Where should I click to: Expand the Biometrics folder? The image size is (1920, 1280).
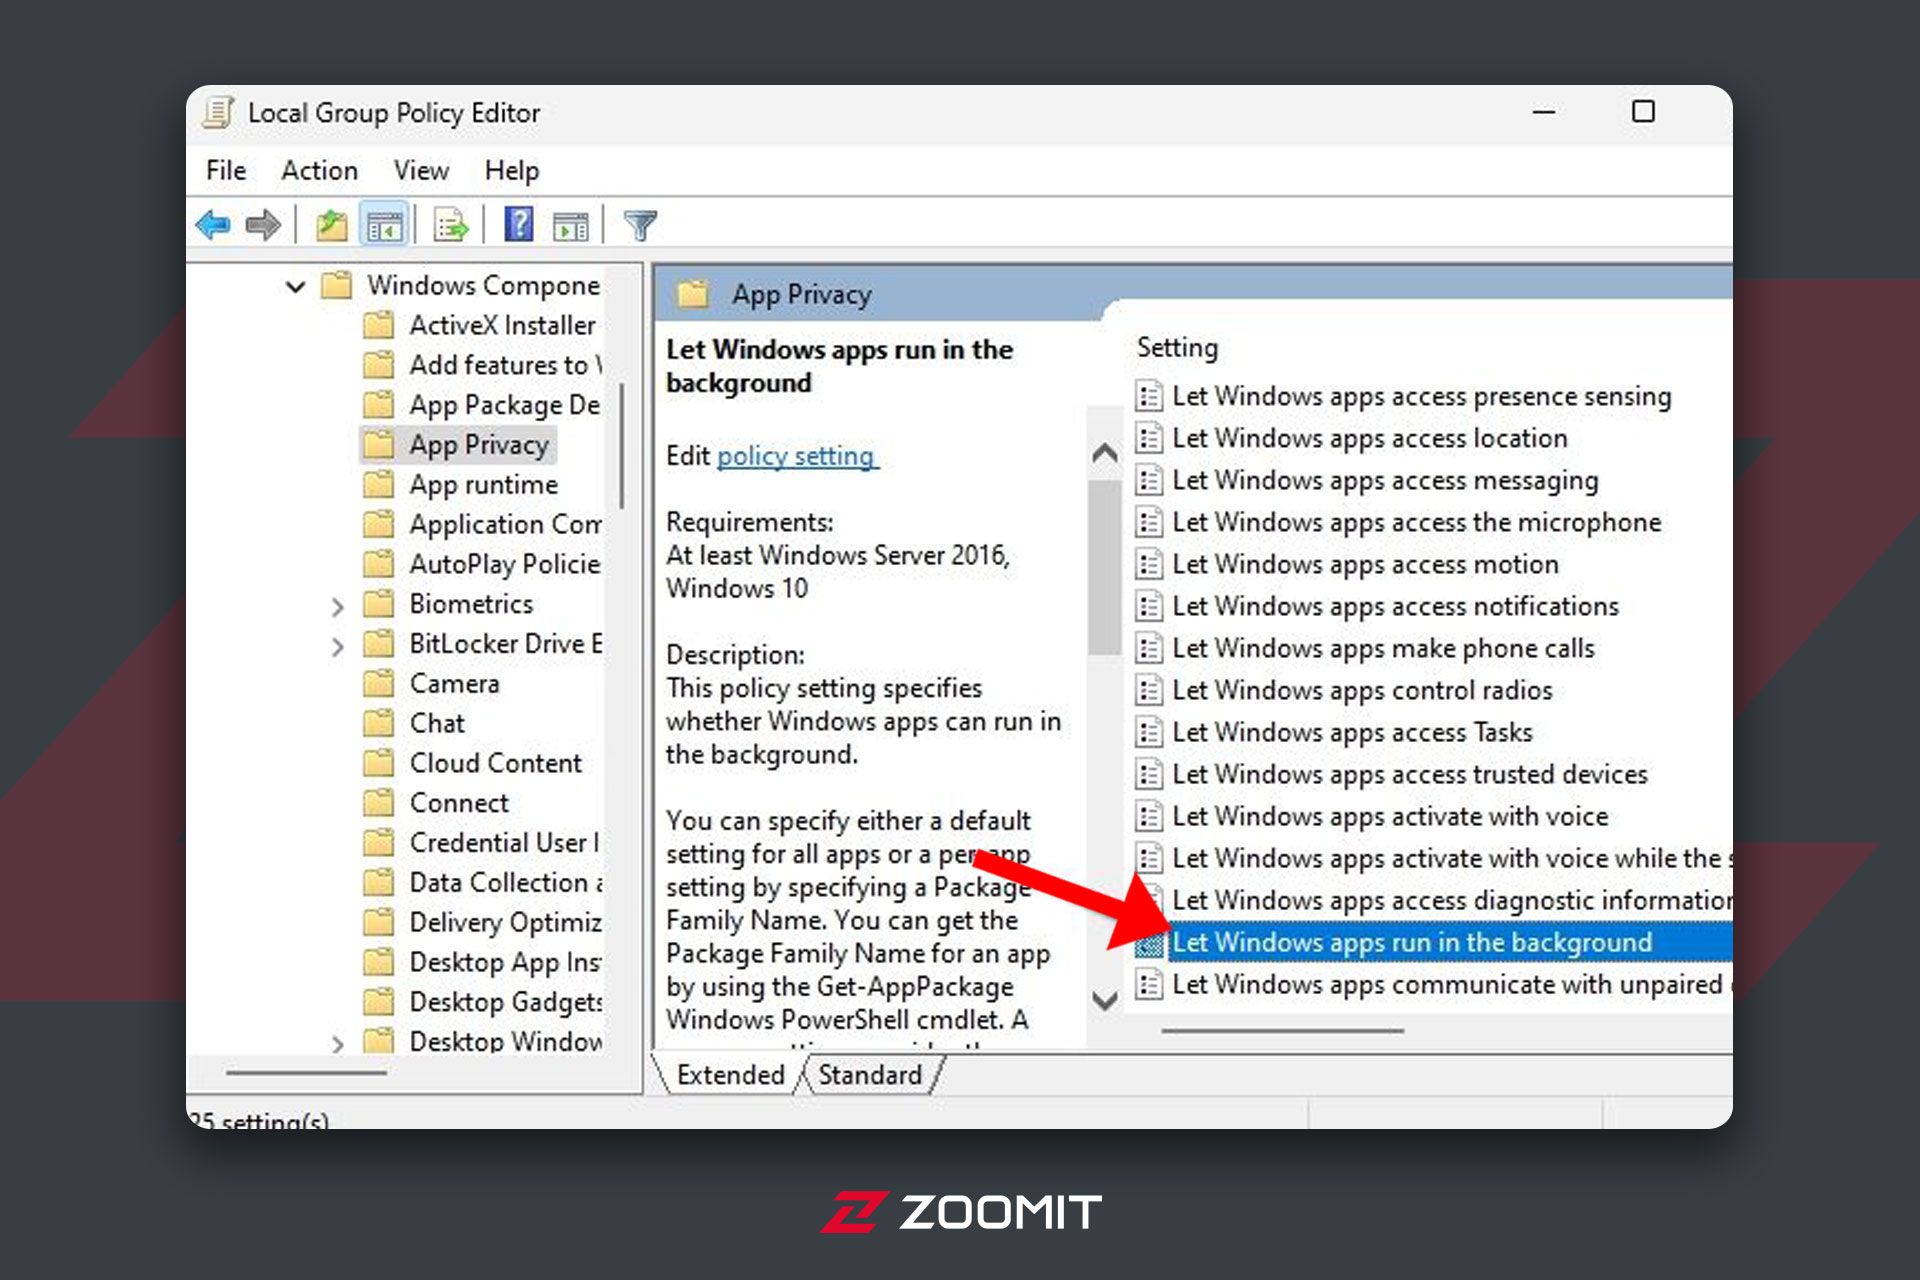point(337,606)
